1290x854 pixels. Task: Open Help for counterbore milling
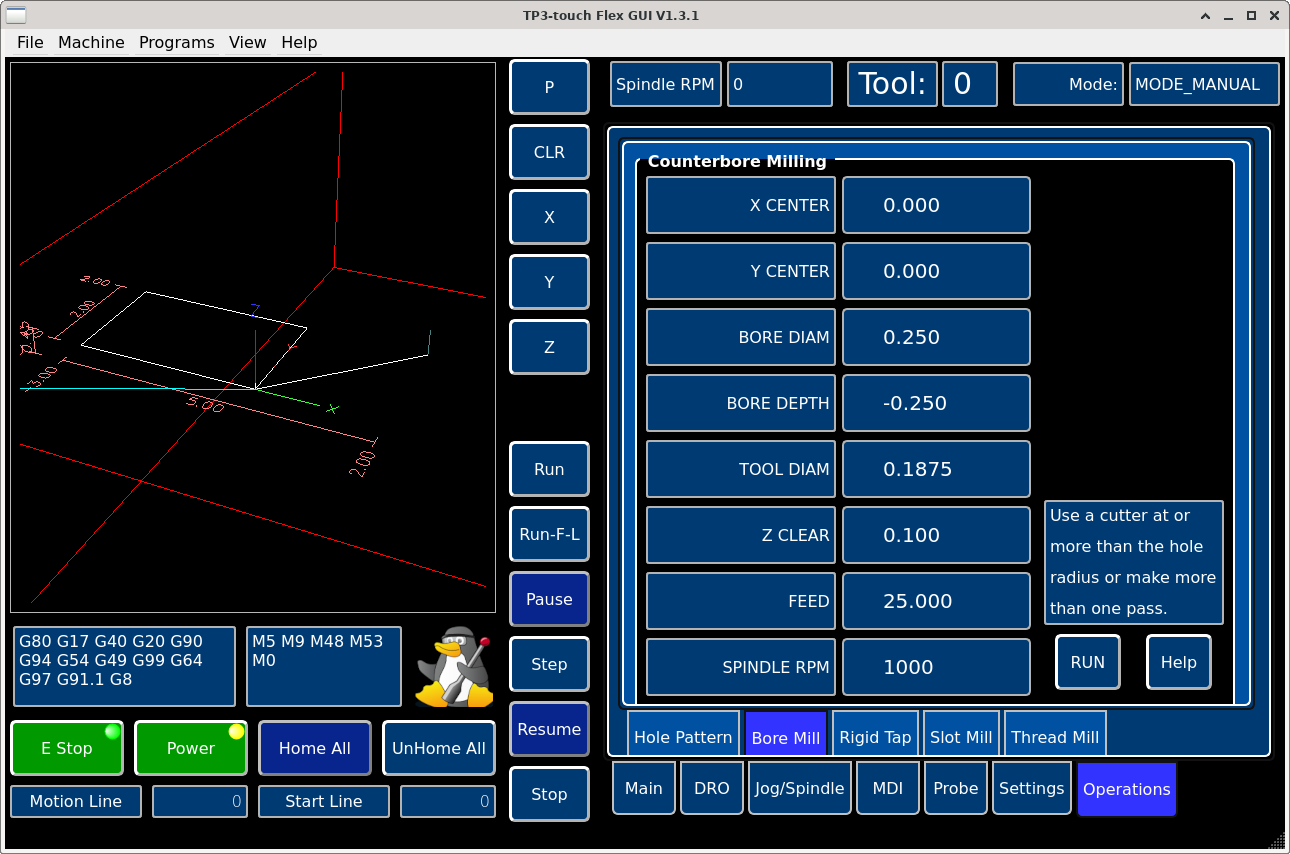1178,662
